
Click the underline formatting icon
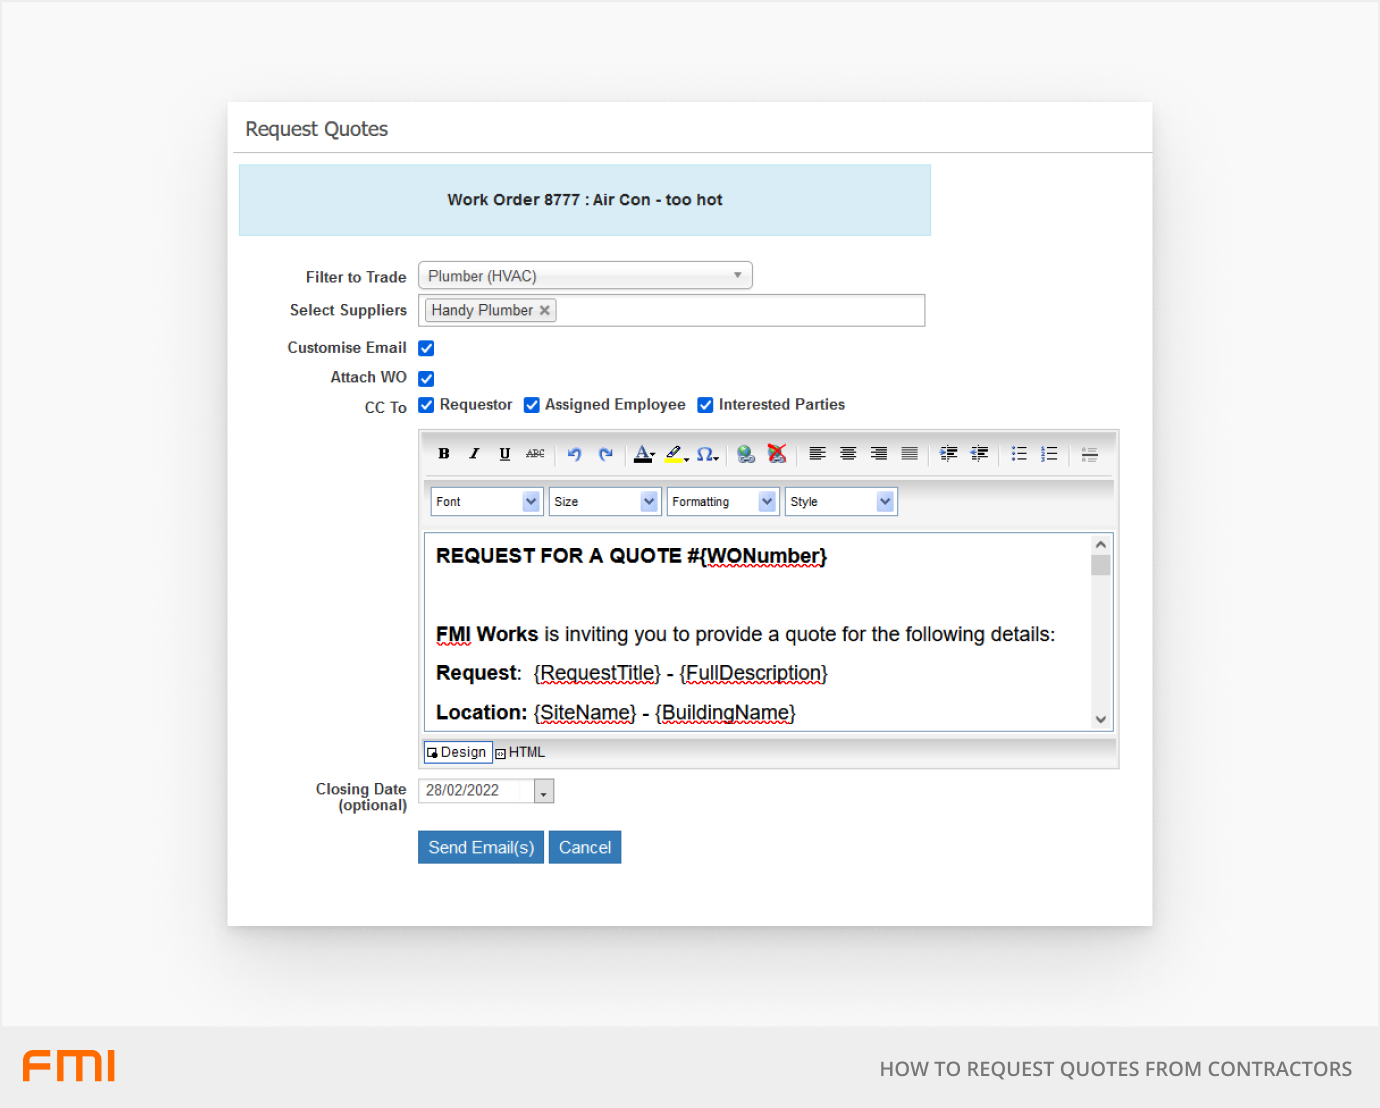[505, 454]
